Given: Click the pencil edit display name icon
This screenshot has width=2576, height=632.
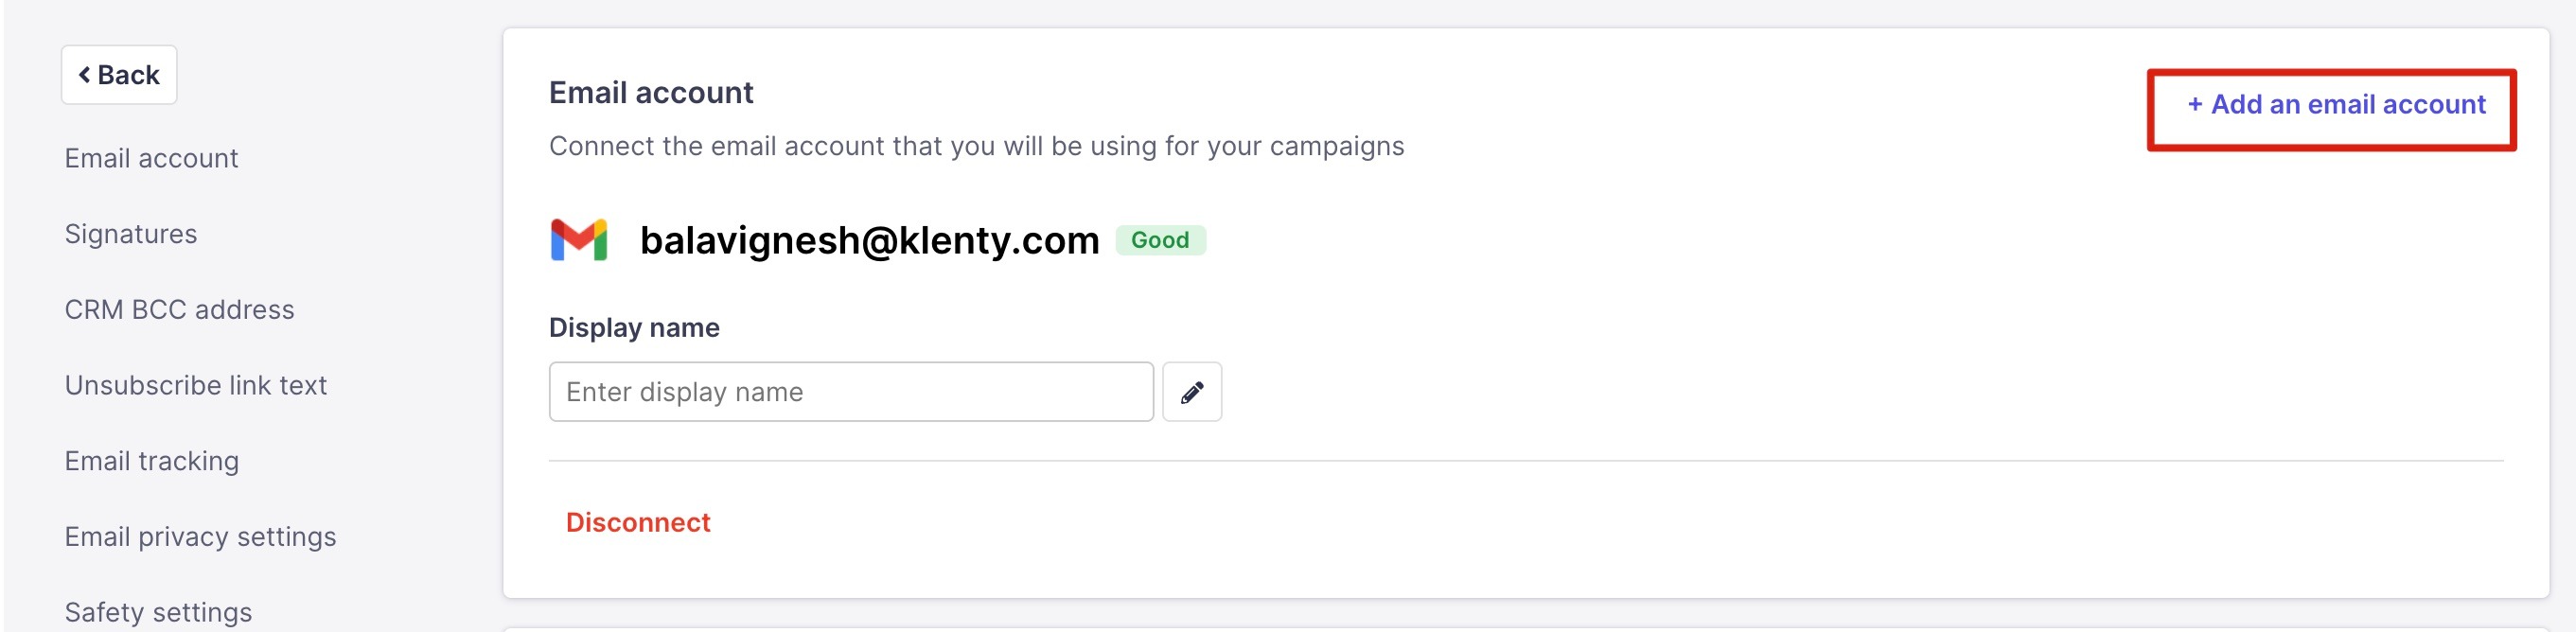Looking at the screenshot, I should point(1191,392).
